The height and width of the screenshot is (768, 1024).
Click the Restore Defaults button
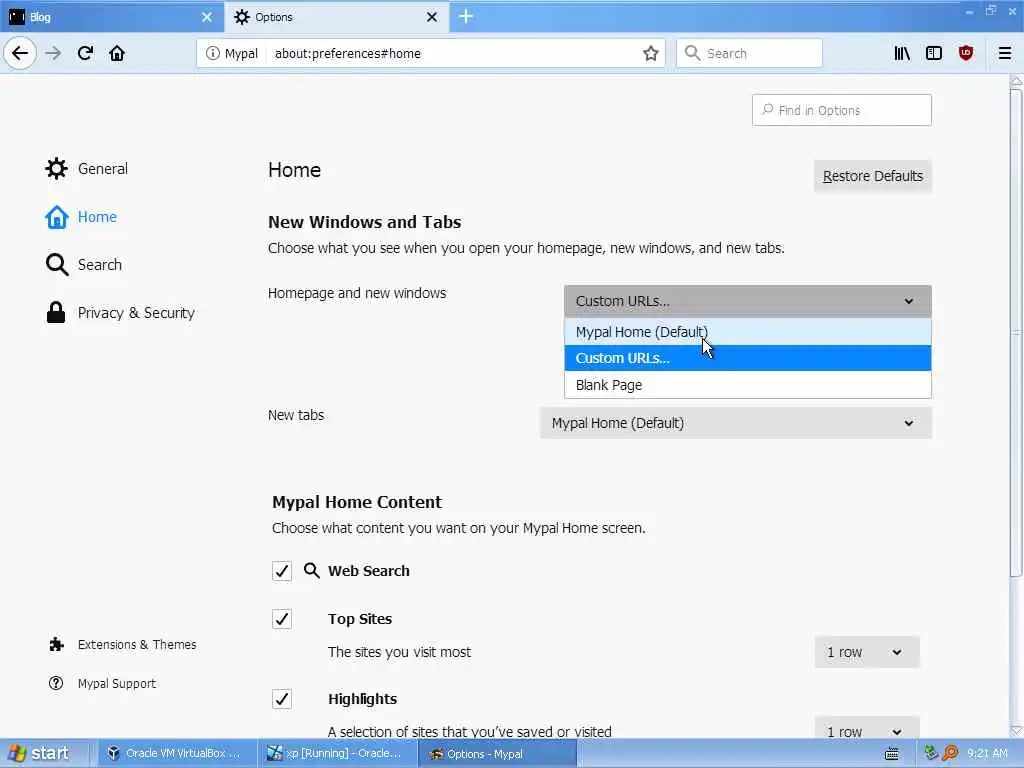[872, 176]
